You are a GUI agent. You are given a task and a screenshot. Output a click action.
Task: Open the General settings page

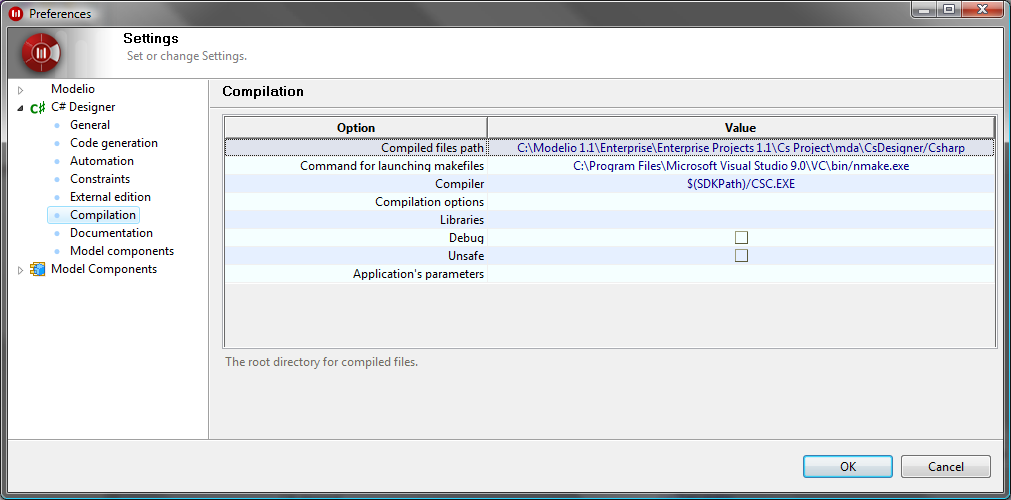pyautogui.click(x=90, y=125)
